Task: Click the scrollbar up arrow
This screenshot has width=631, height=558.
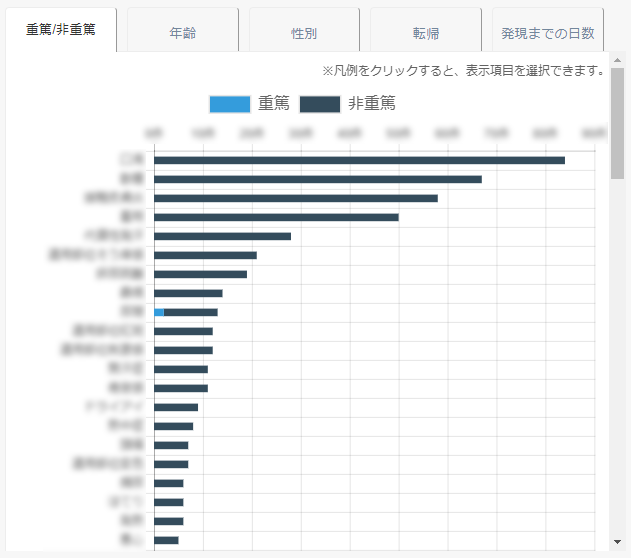Action: coord(617,59)
